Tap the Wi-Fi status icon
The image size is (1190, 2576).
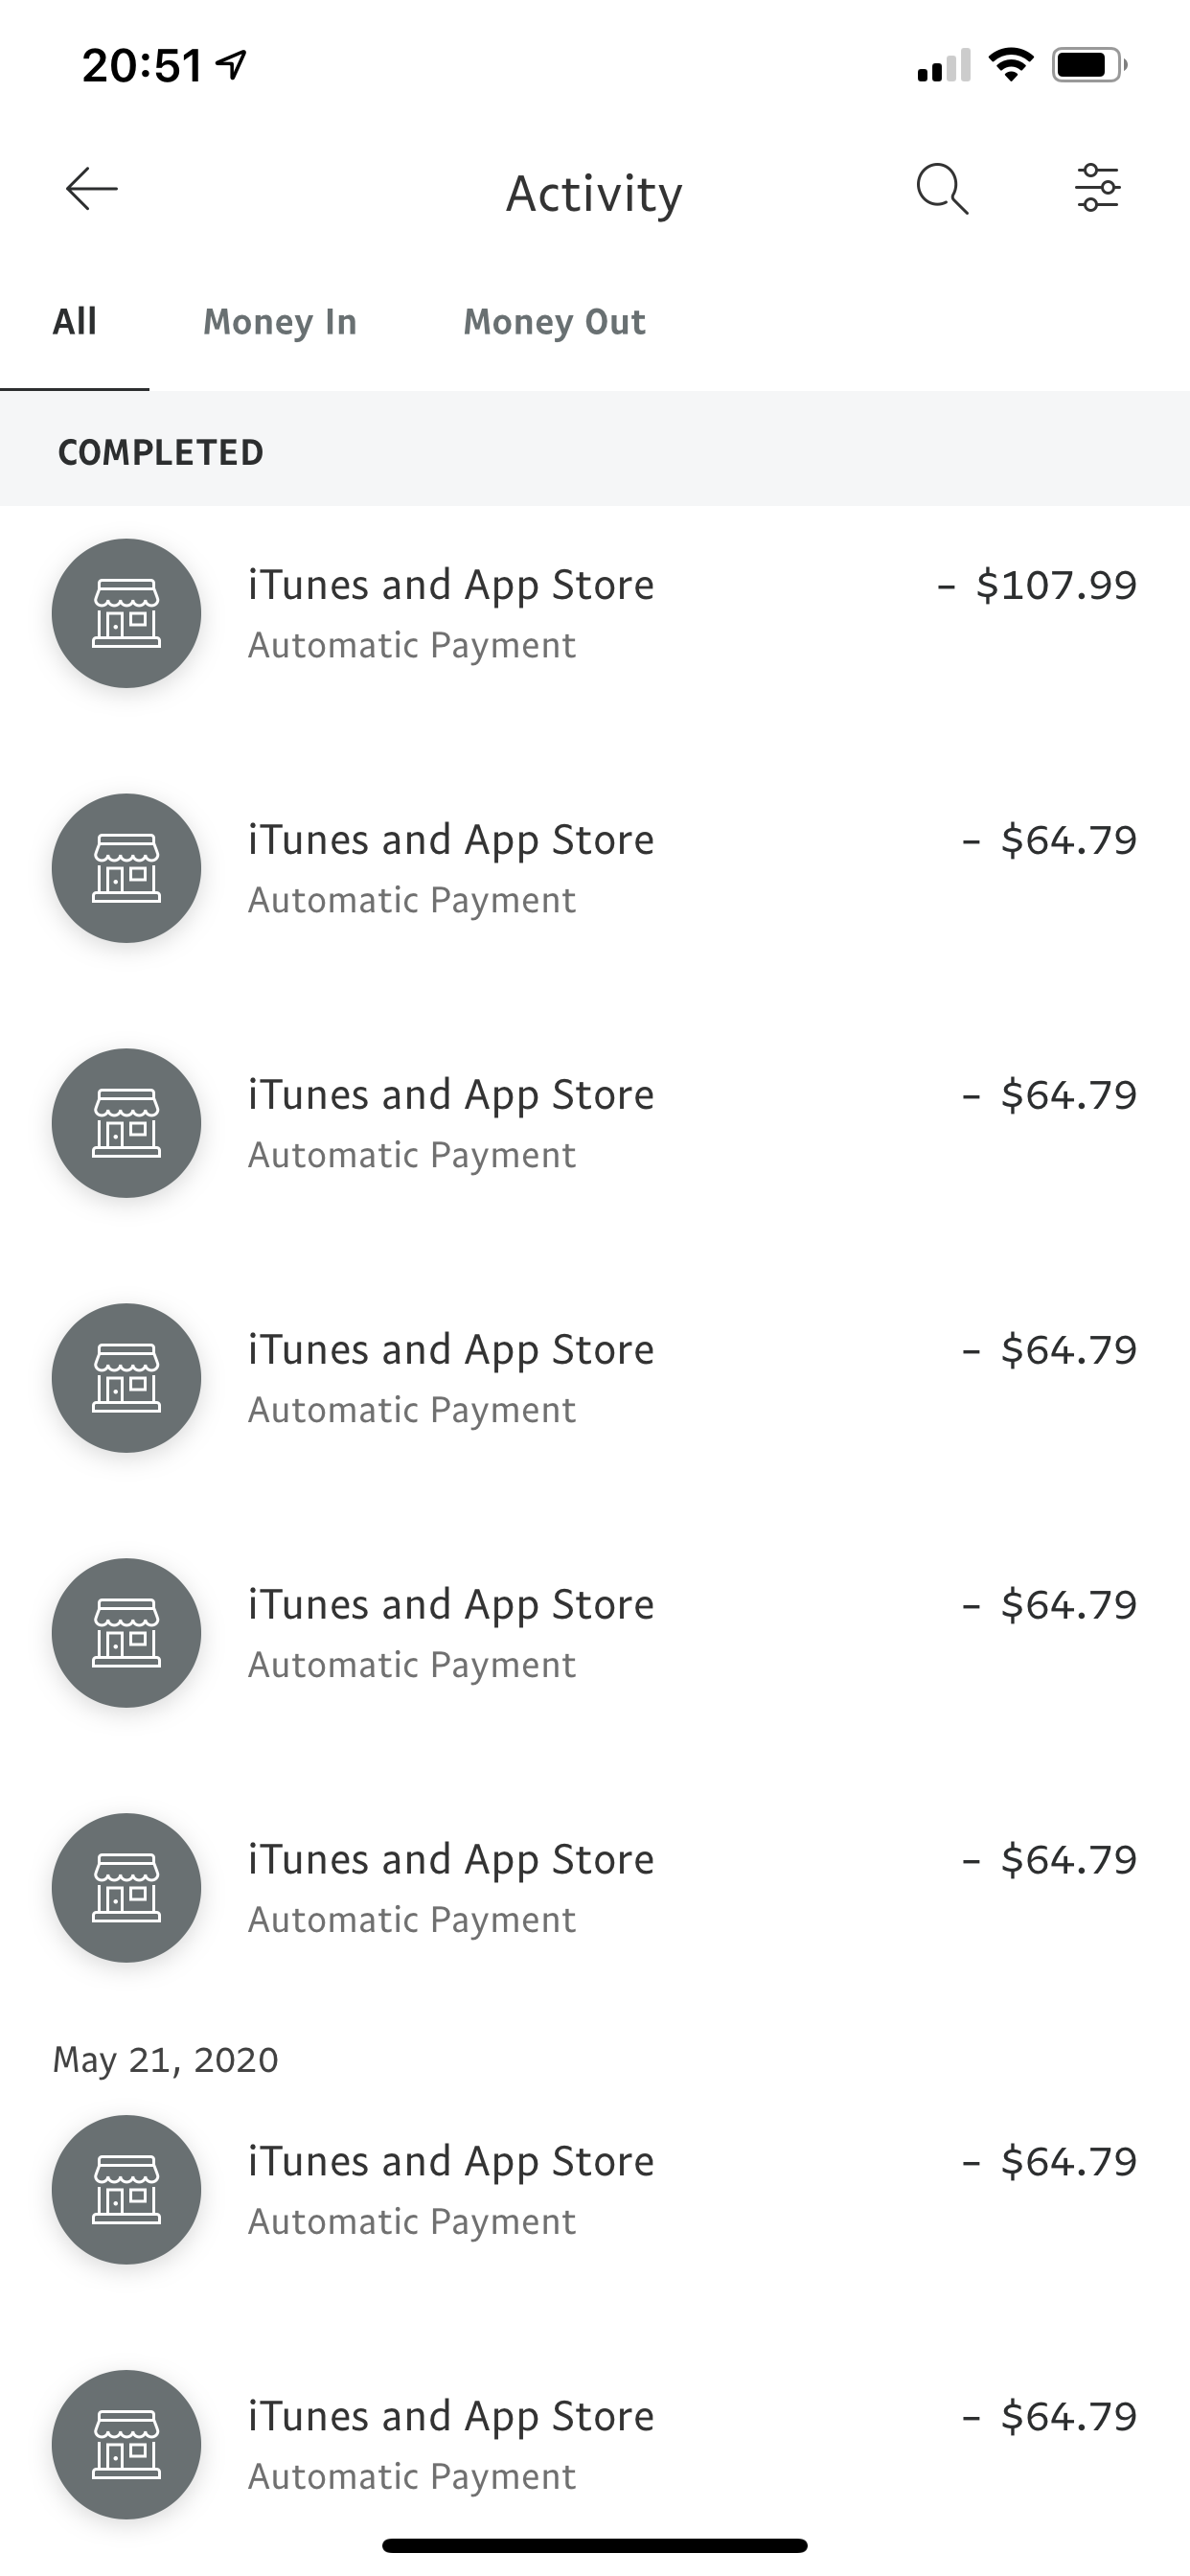point(1011,66)
